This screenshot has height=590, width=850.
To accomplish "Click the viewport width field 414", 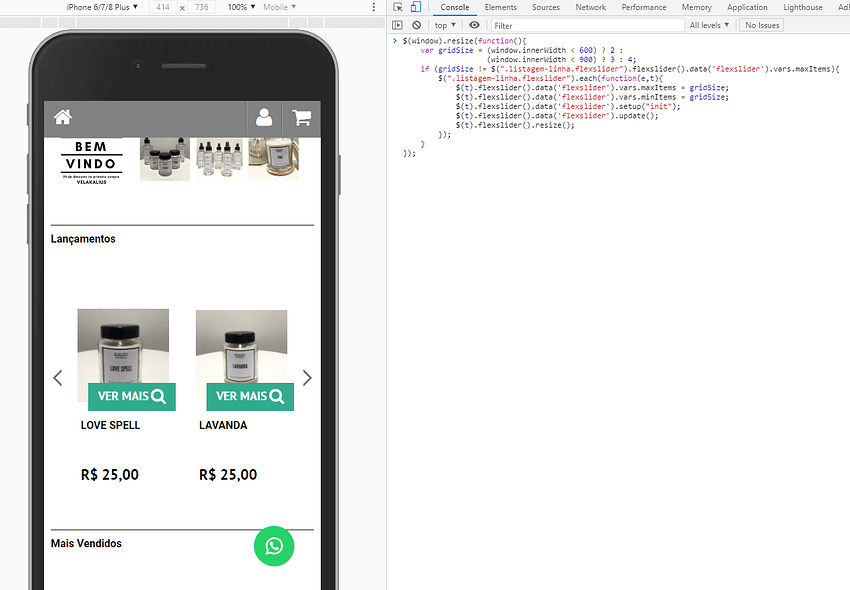I will 163,7.
